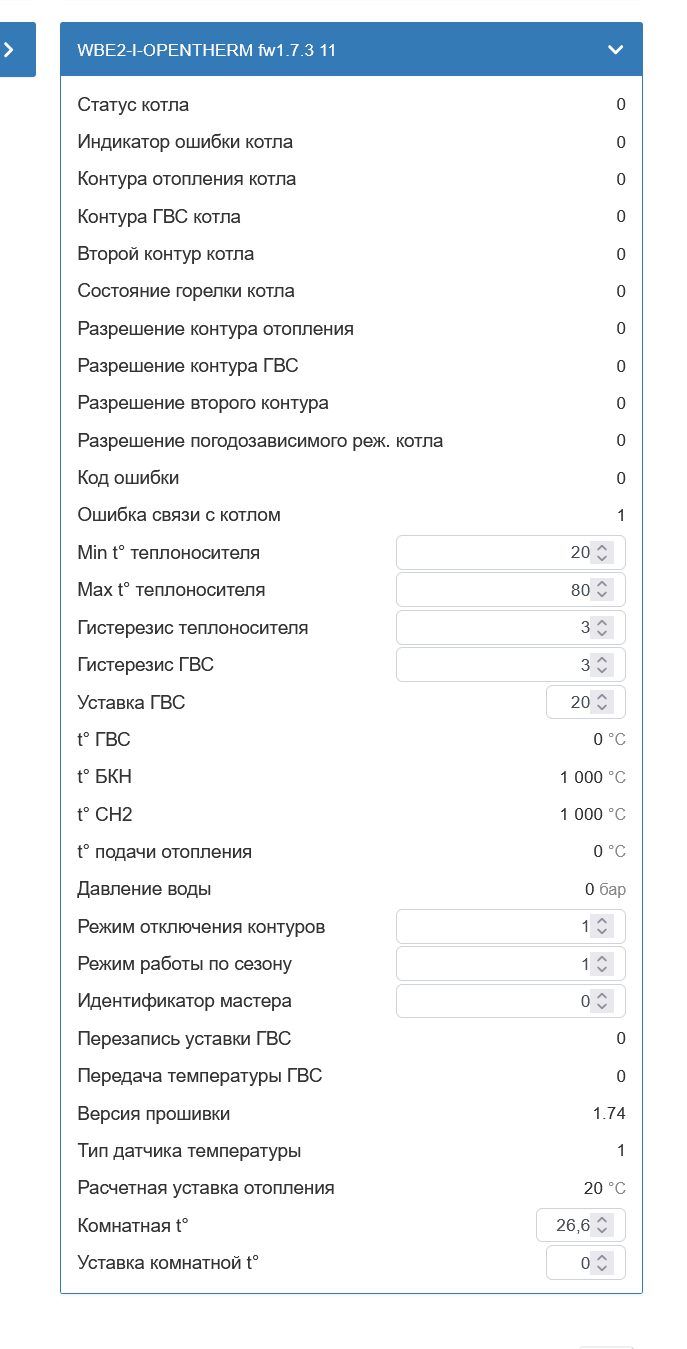Image resolution: width=687 pixels, height=1349 pixels.
Task: Click the WBE2-I-OPENTHERM fw1.7.3 header title
Action: [x=206, y=49]
